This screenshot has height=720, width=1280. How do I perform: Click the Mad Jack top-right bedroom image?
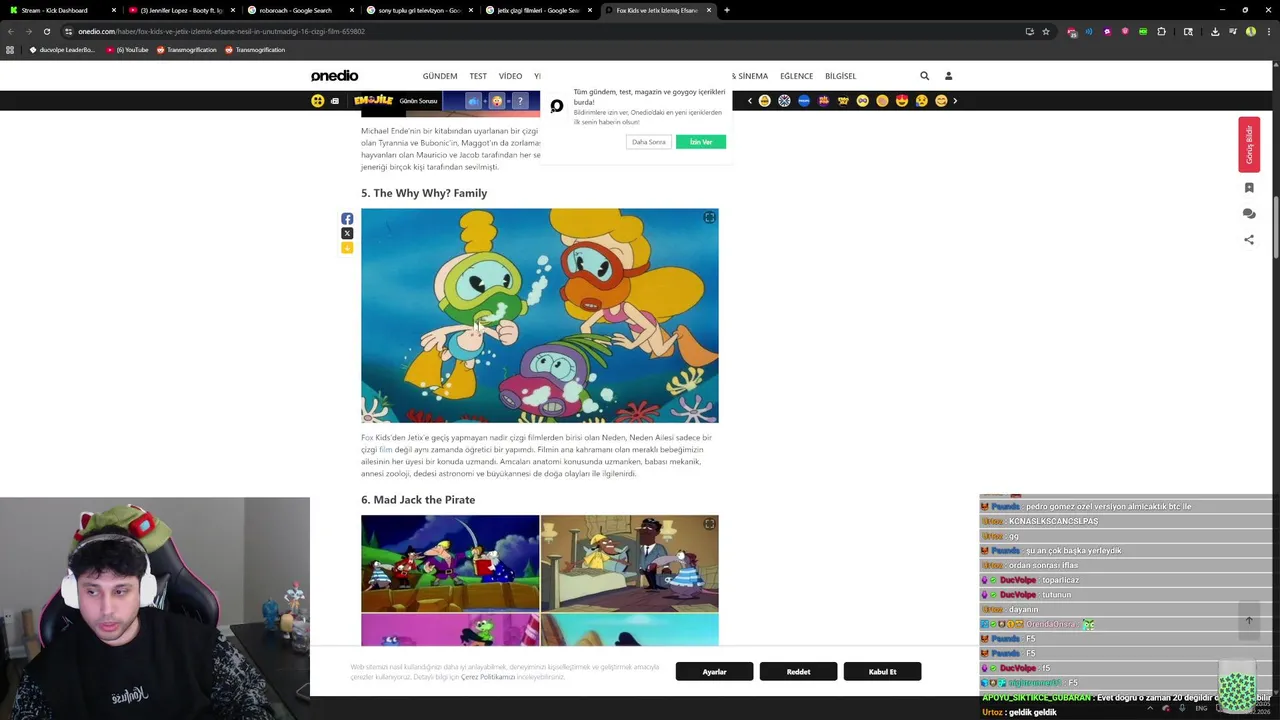pyautogui.click(x=629, y=563)
